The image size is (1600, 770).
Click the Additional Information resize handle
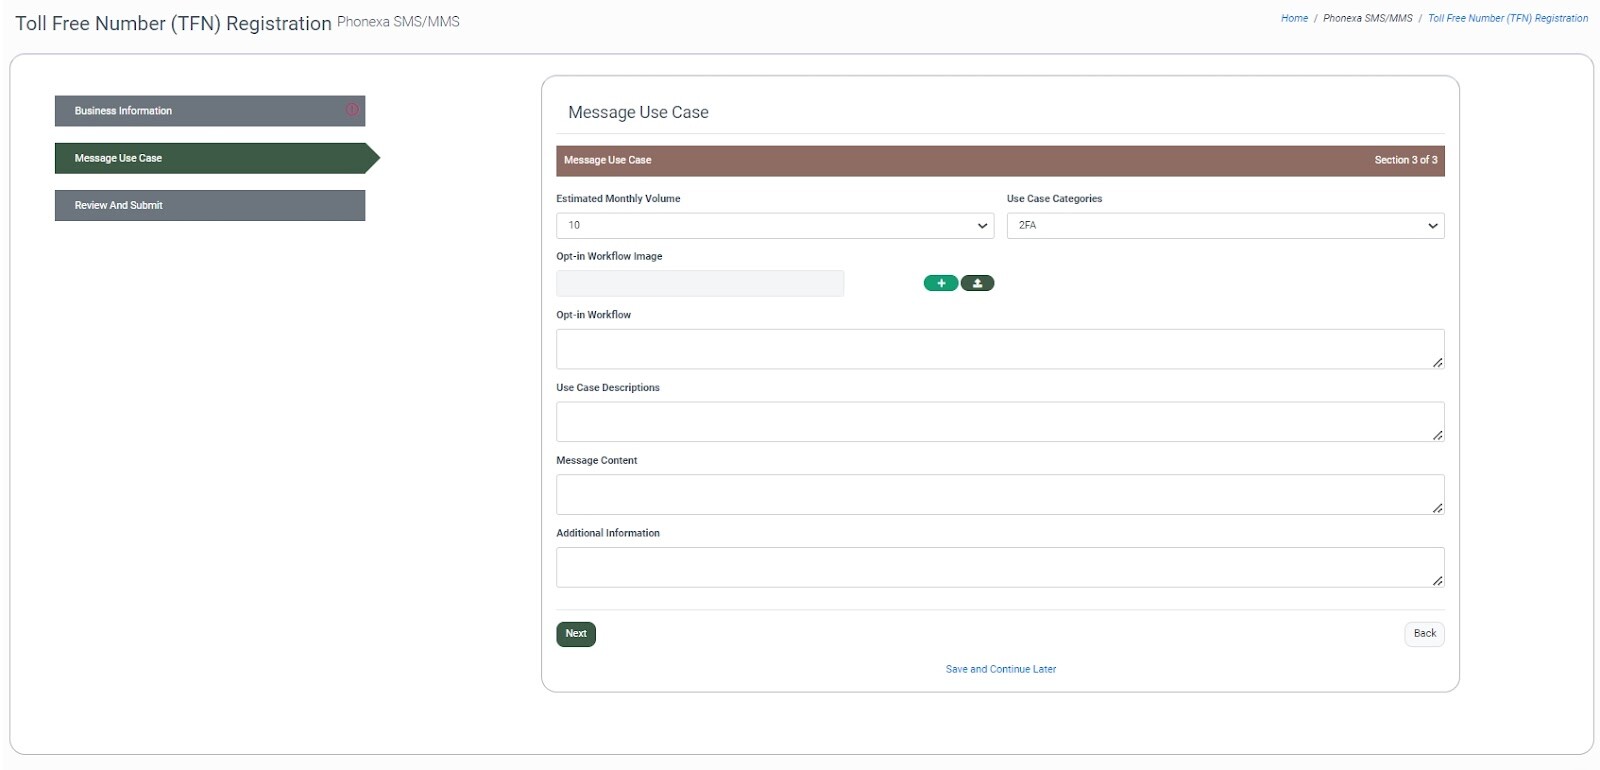1437,581
